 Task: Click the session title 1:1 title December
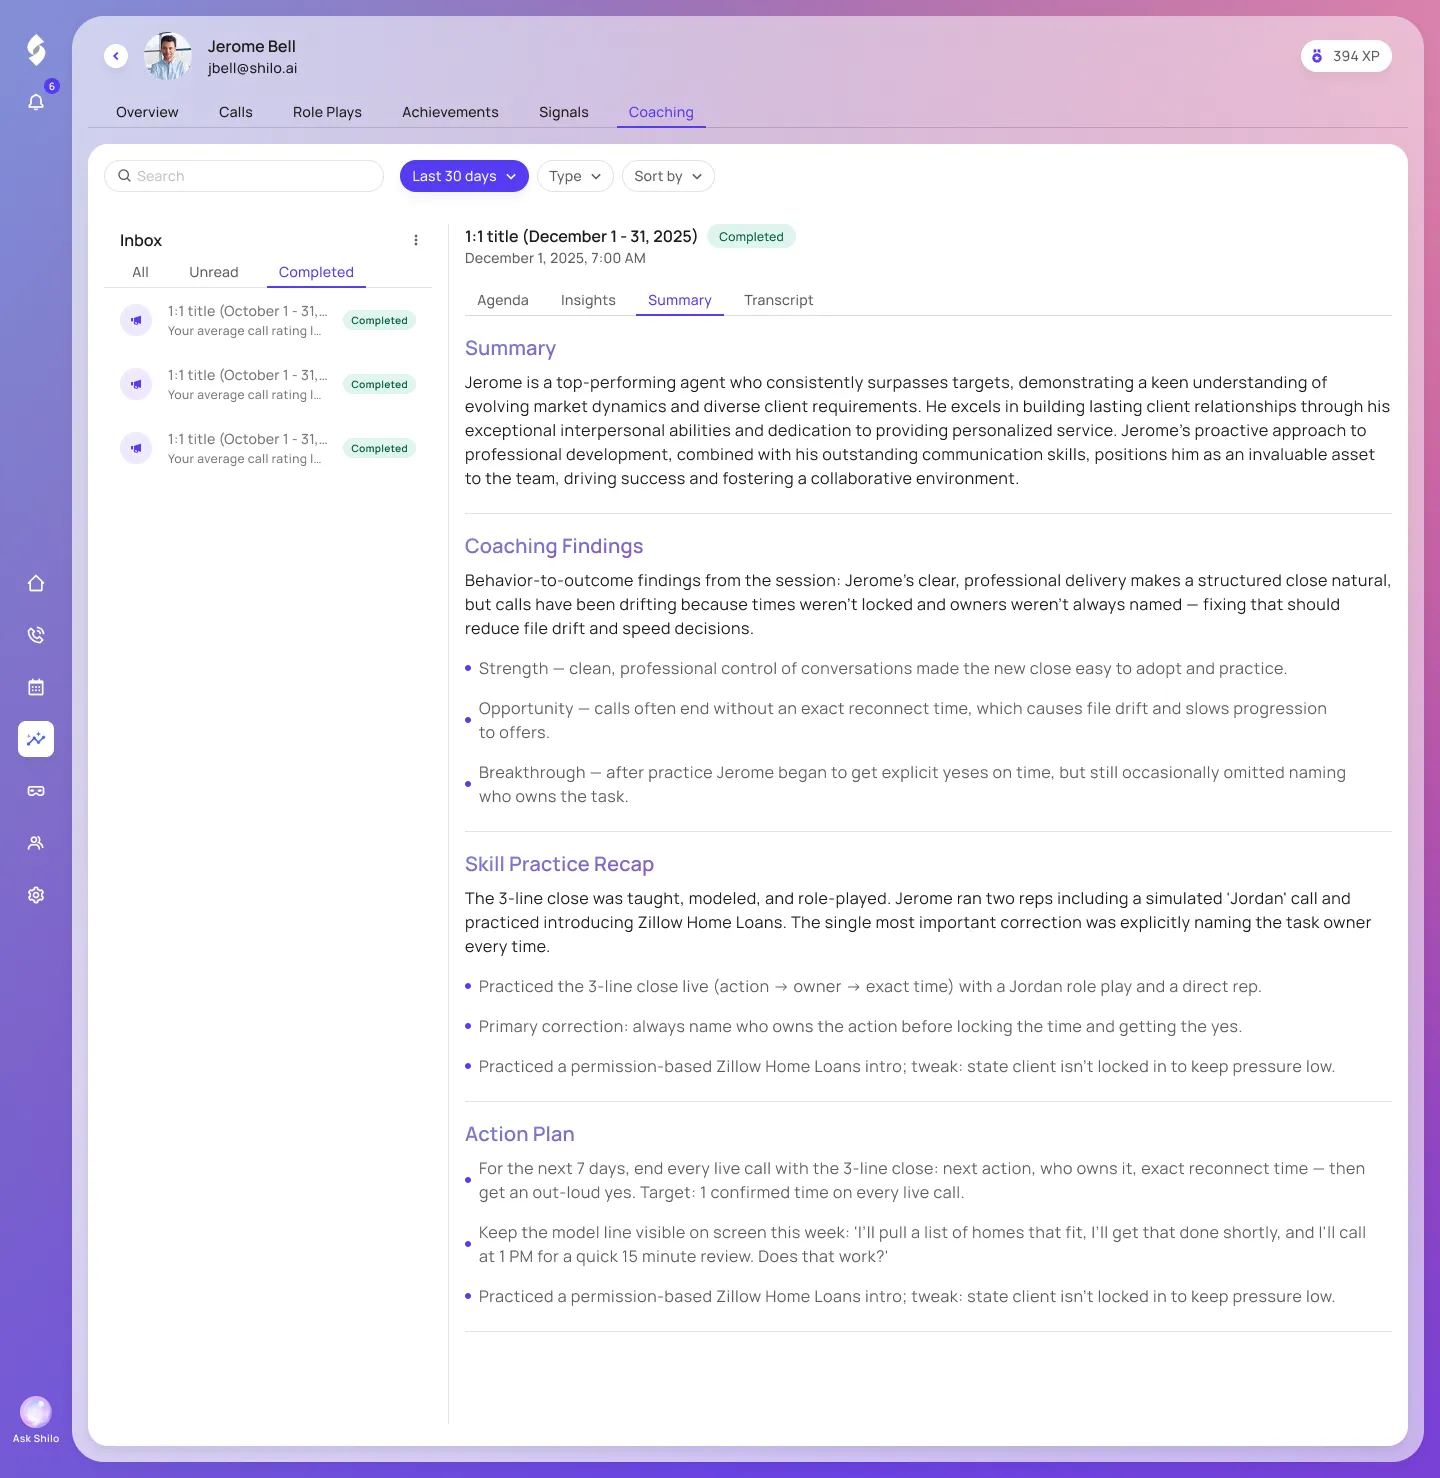(x=581, y=236)
